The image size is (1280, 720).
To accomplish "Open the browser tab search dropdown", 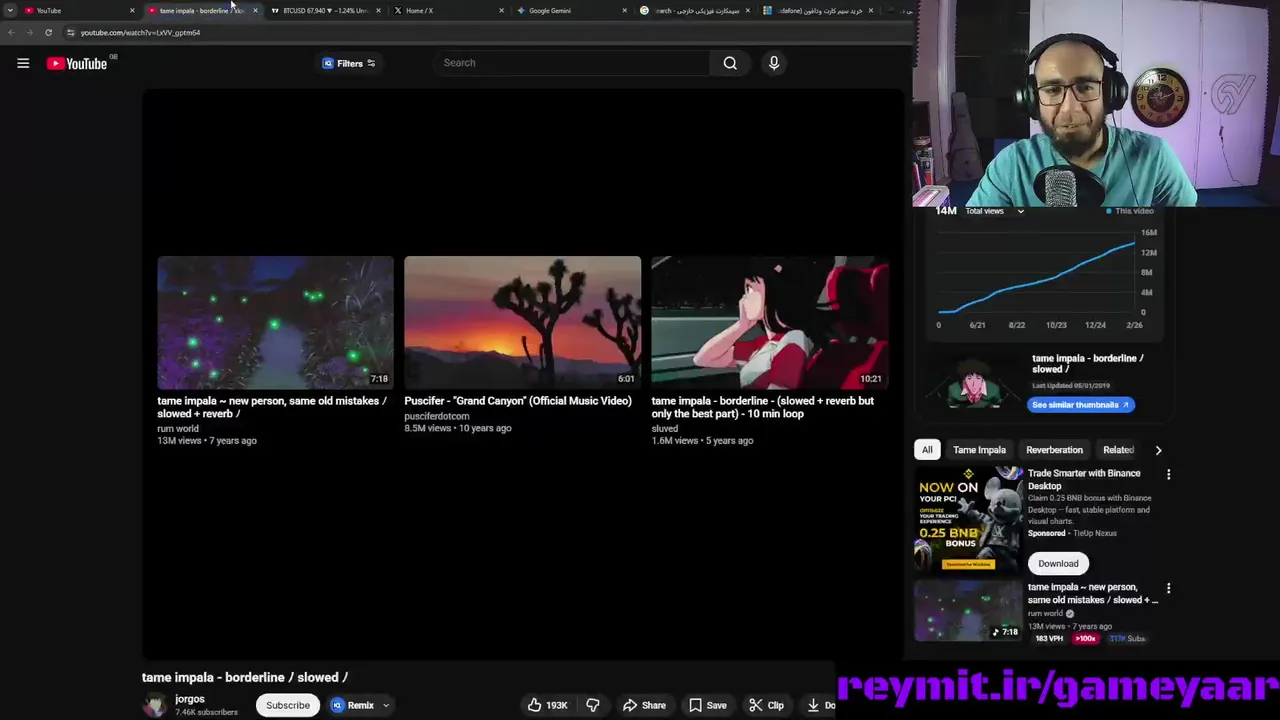I will [10, 10].
